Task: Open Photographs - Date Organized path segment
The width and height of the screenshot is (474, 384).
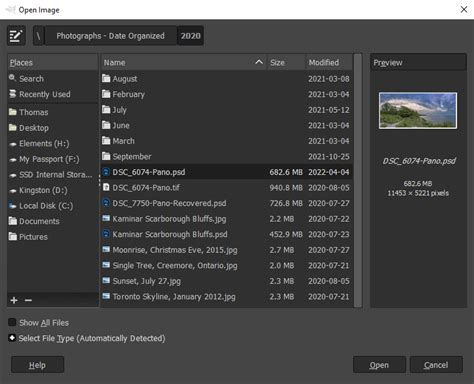Action: tap(110, 35)
